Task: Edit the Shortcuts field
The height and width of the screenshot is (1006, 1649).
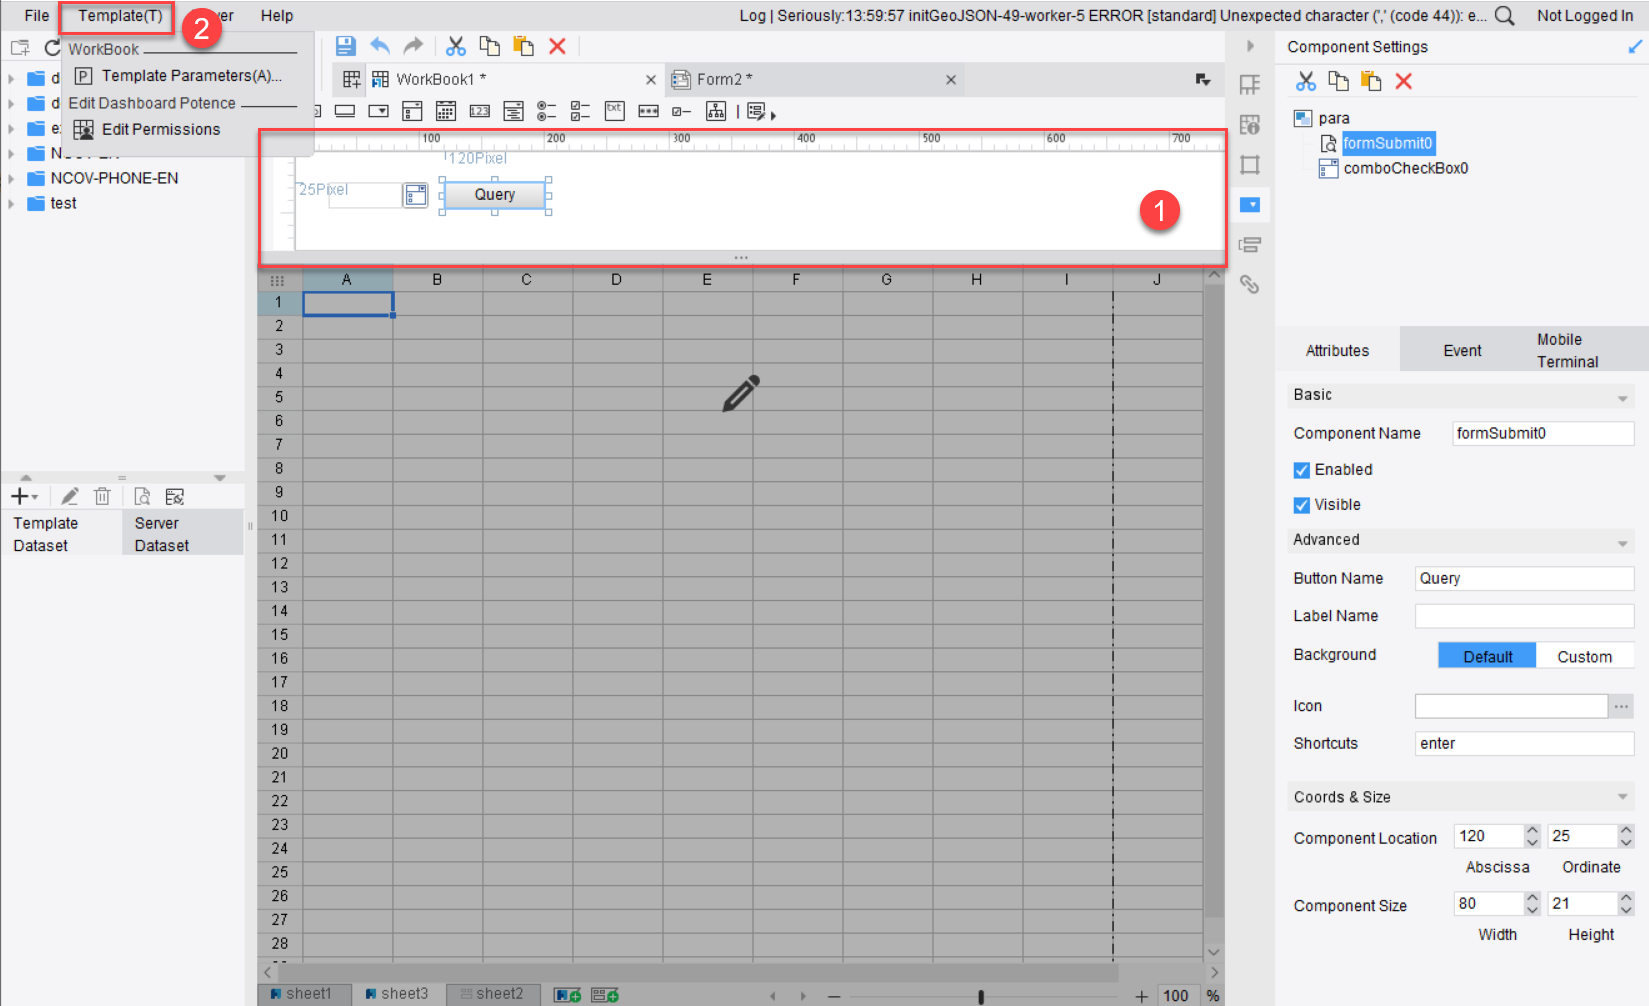Action: click(x=1524, y=743)
